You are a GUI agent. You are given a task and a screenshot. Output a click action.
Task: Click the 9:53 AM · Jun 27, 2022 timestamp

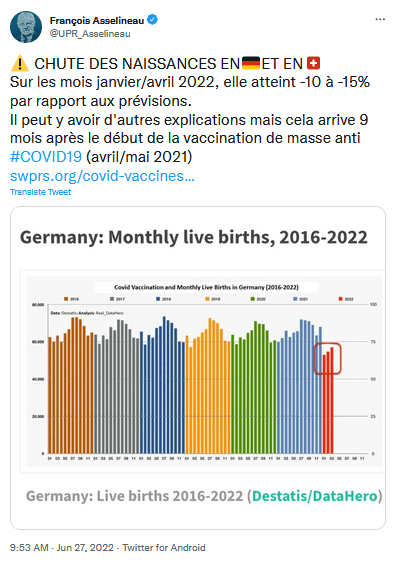[62, 548]
